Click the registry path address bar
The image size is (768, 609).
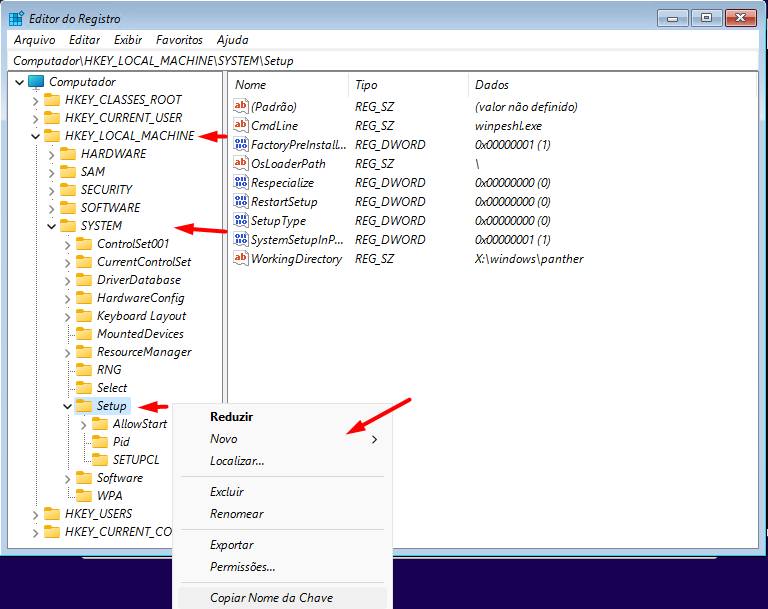(384, 61)
